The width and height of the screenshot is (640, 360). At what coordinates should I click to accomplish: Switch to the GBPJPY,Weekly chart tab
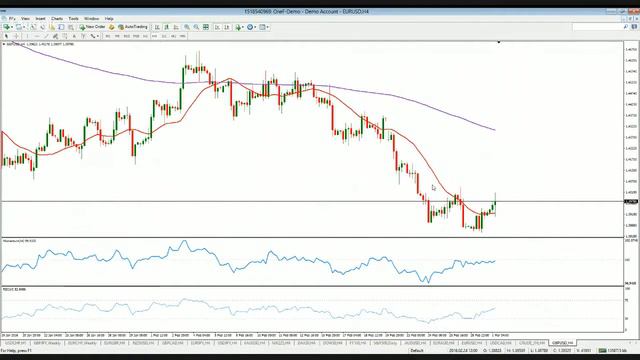[47, 343]
